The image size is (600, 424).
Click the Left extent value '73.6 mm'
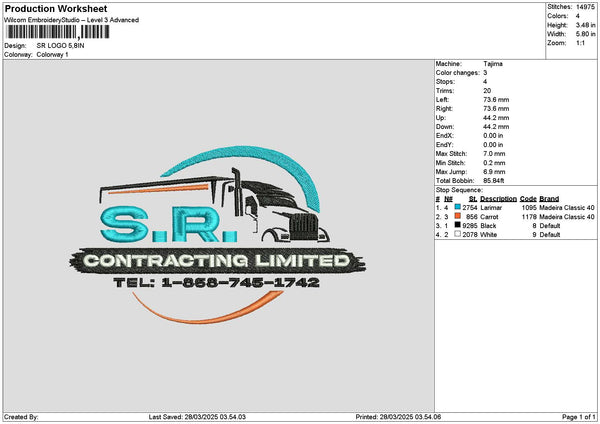coord(496,100)
